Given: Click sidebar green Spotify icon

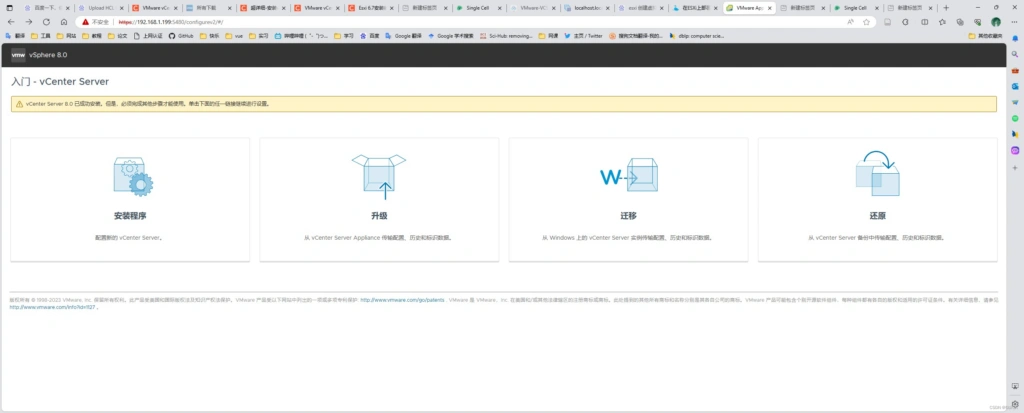Looking at the screenshot, I should pos(1015,118).
